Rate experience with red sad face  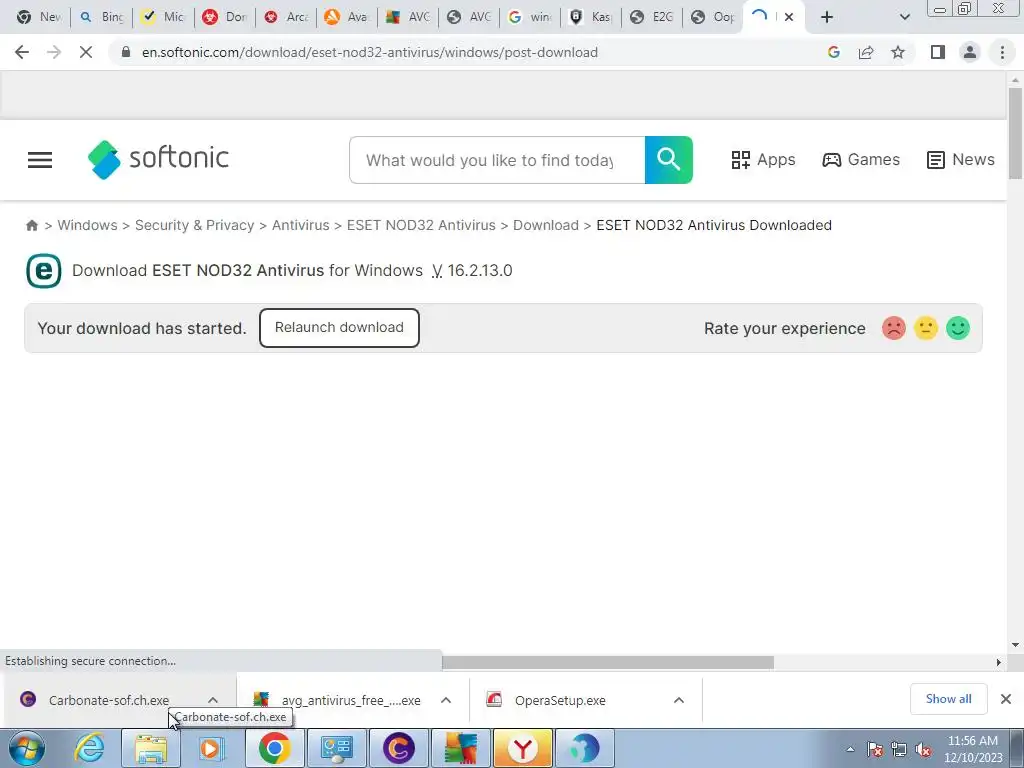[x=893, y=328]
